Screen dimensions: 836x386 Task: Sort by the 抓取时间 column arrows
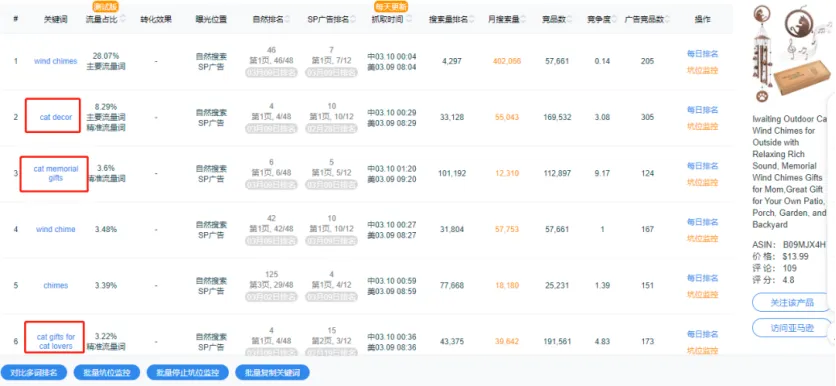pos(409,19)
